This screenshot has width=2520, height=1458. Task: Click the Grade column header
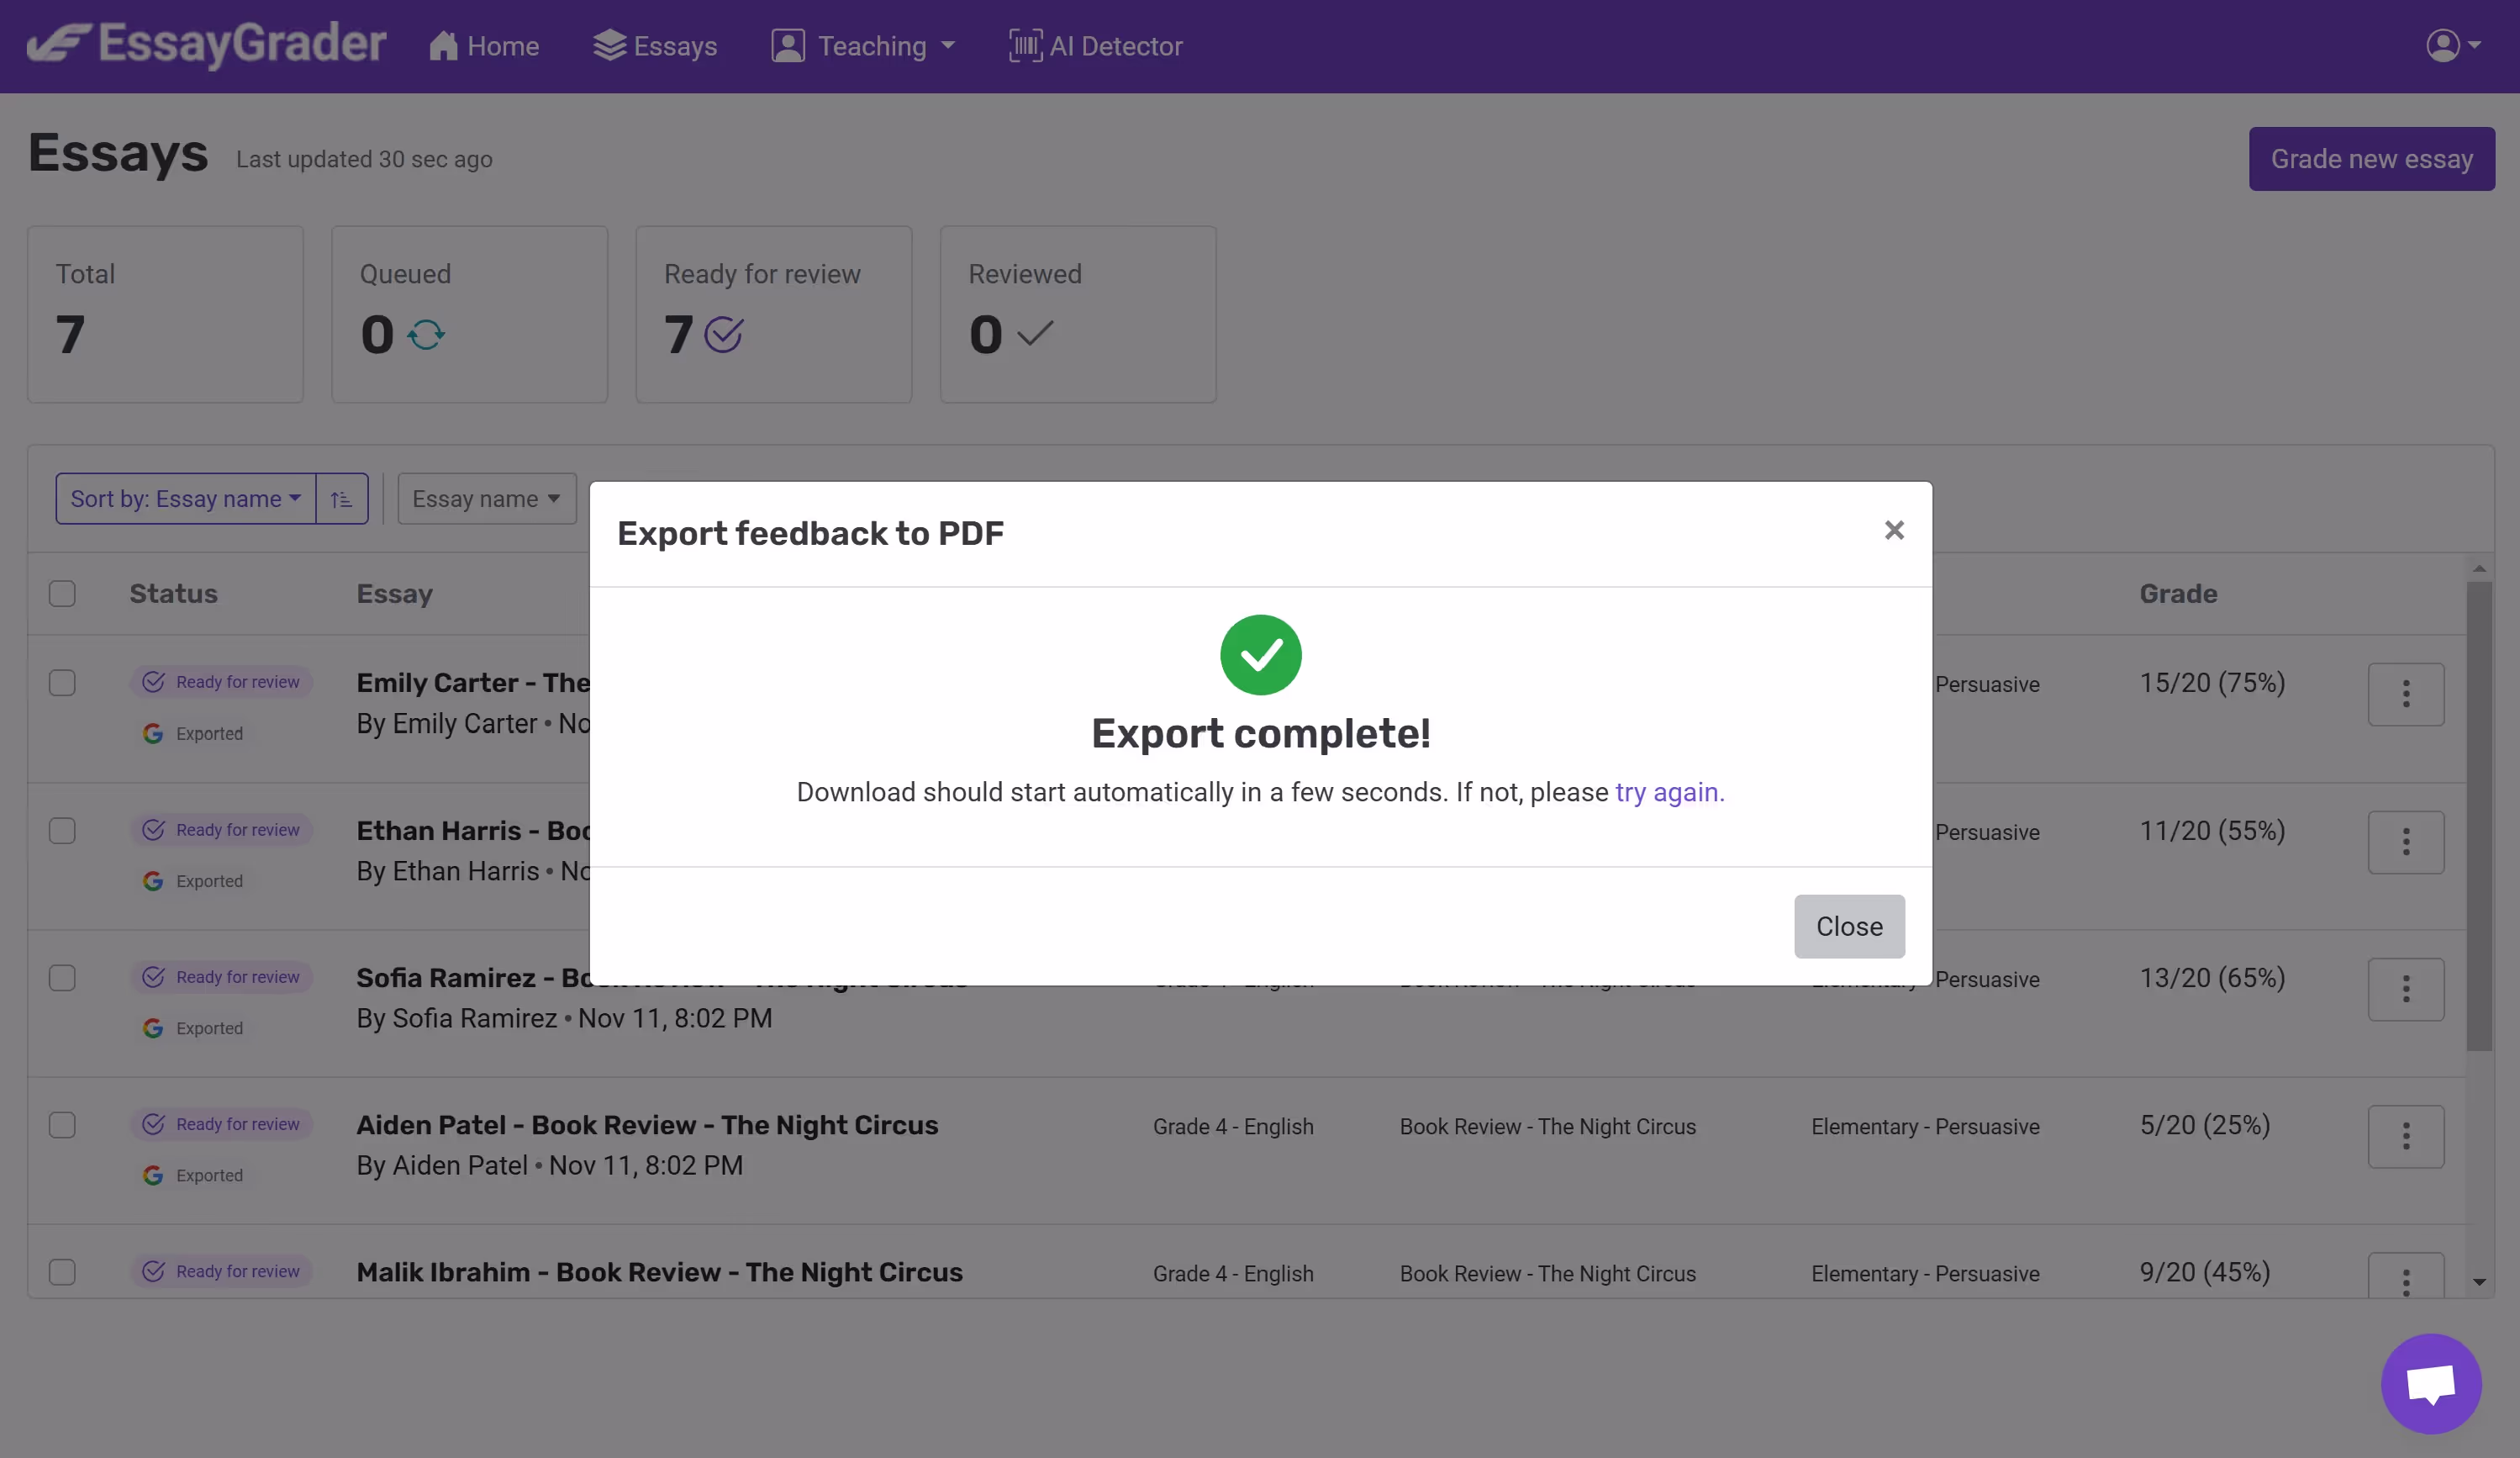tap(2178, 593)
